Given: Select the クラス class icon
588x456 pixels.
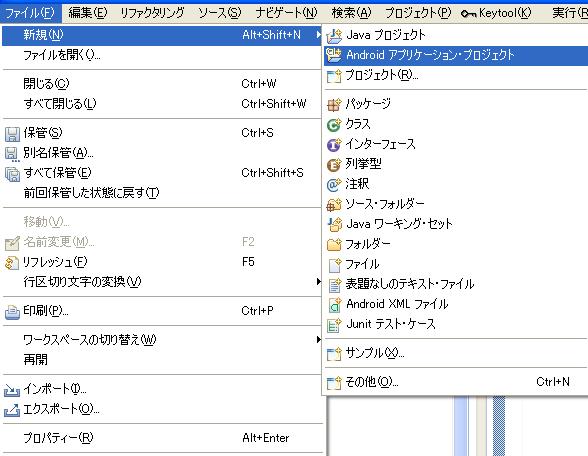Looking at the screenshot, I should [x=334, y=124].
